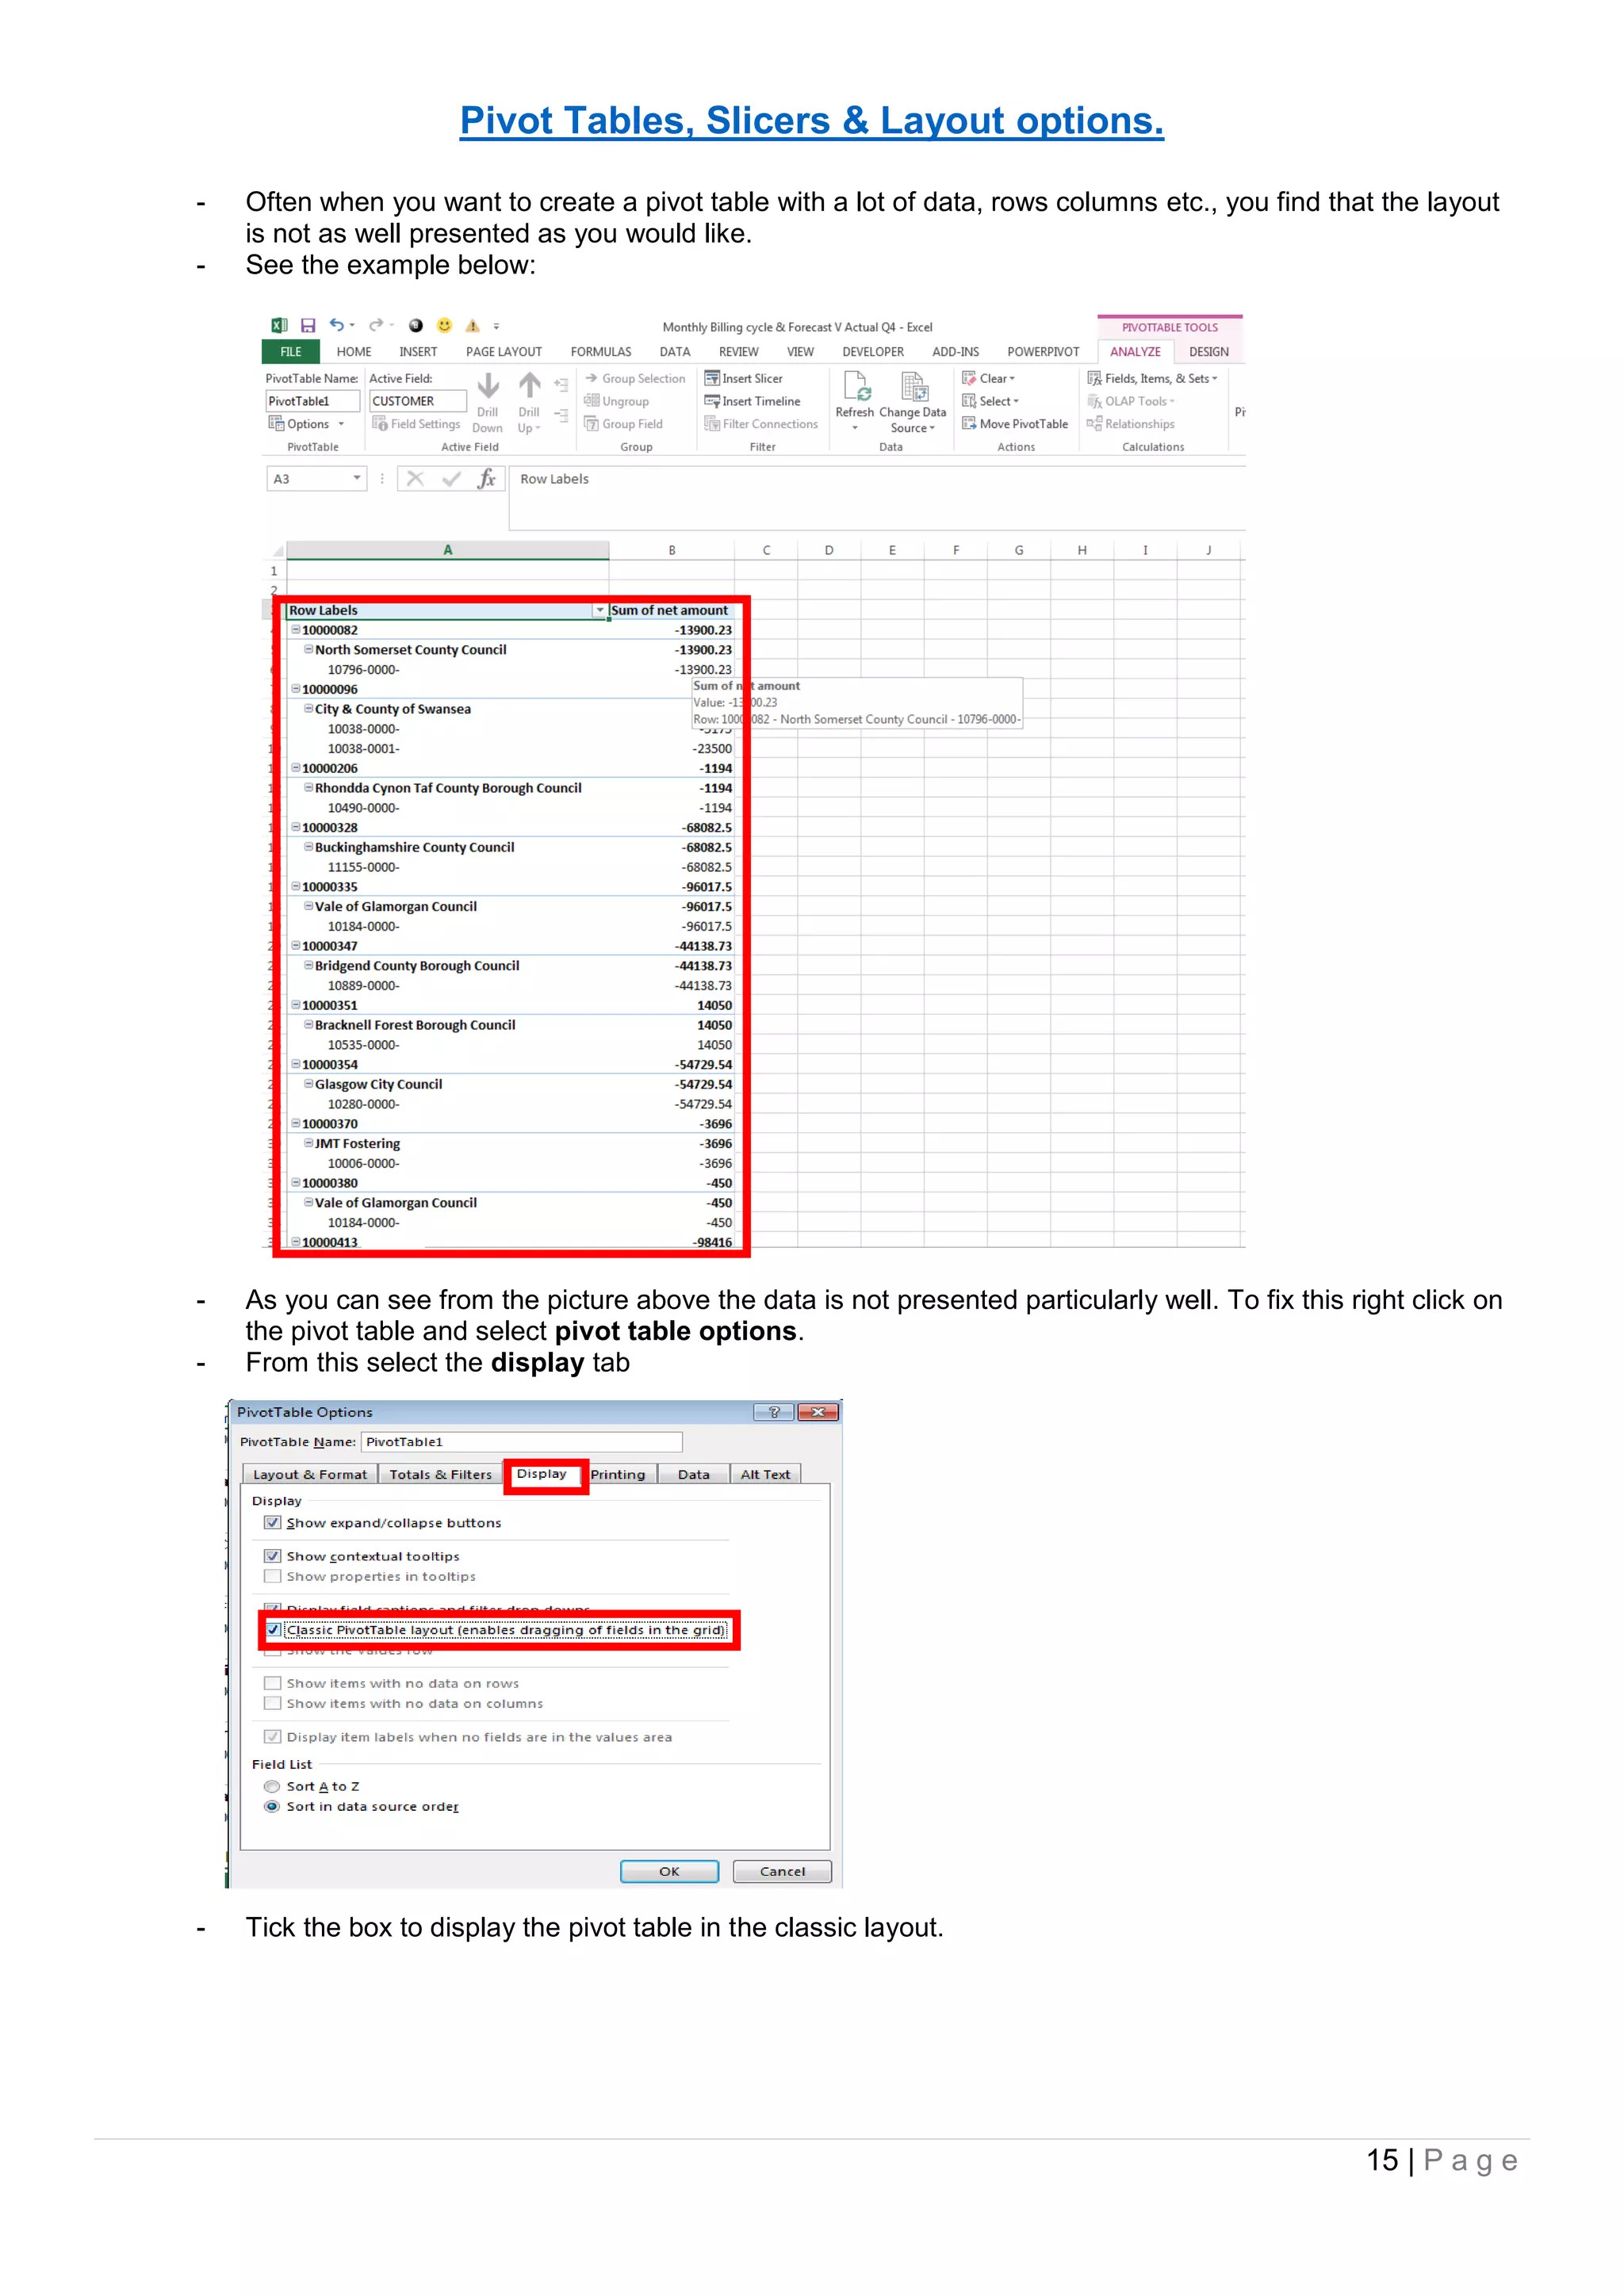
Task: Select the Totals & Filters tab
Action: point(441,1475)
